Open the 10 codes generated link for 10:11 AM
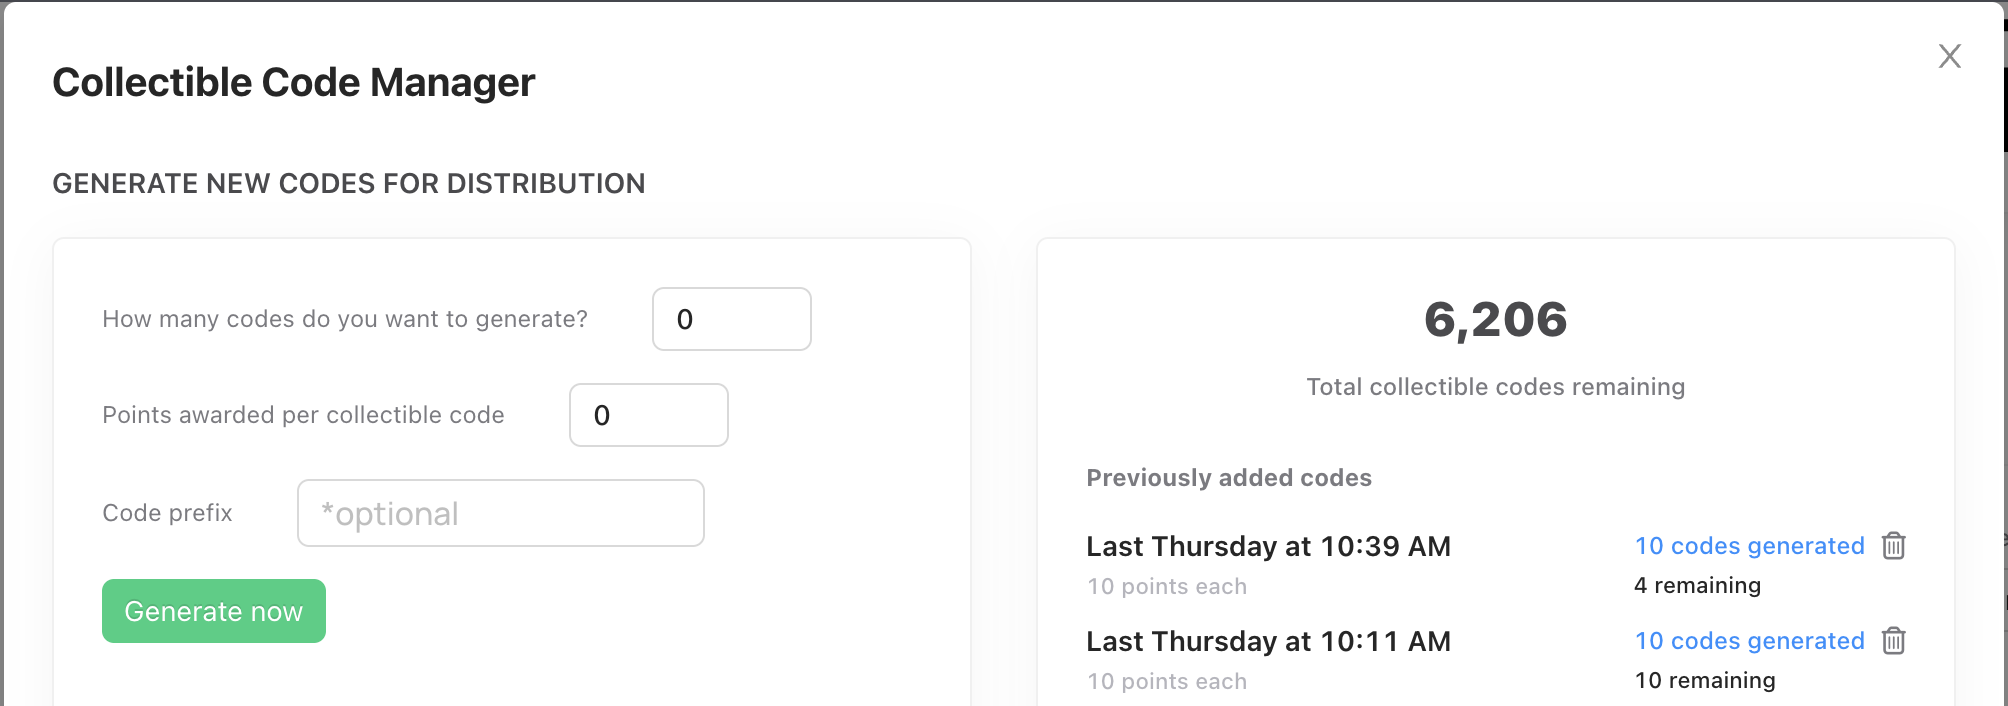 1749,641
